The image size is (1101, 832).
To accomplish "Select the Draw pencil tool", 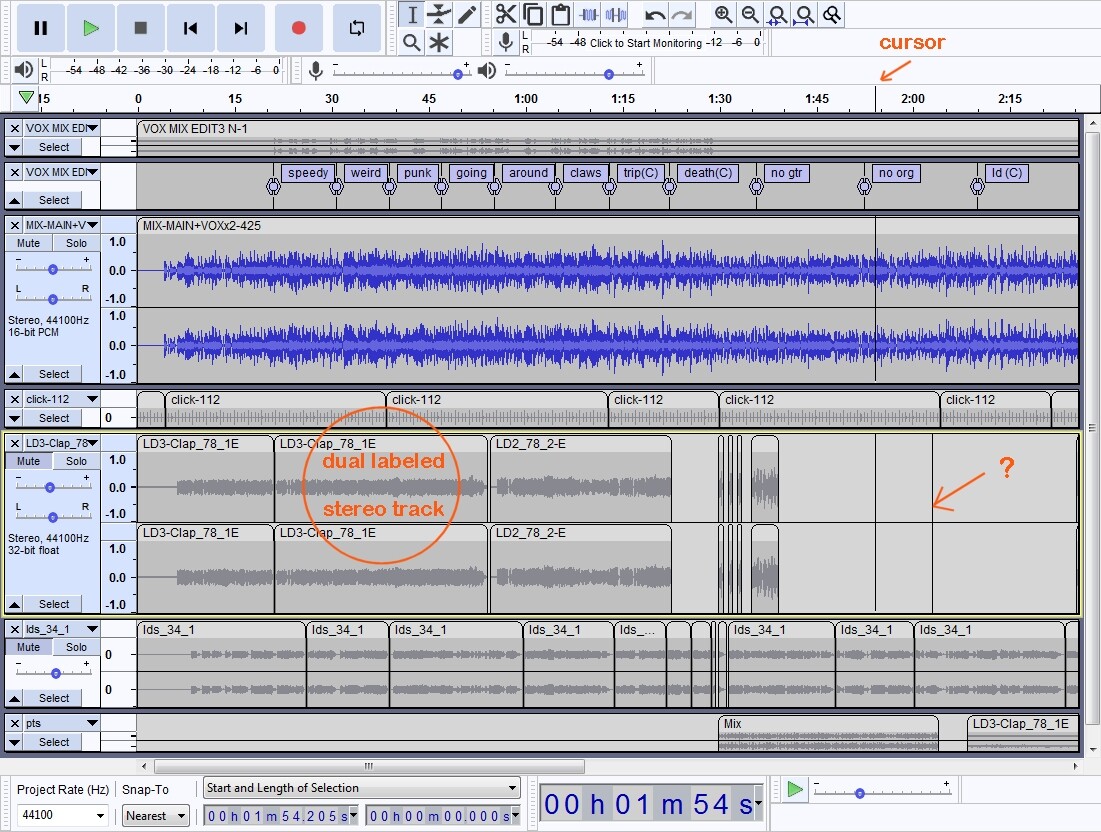I will coord(466,15).
